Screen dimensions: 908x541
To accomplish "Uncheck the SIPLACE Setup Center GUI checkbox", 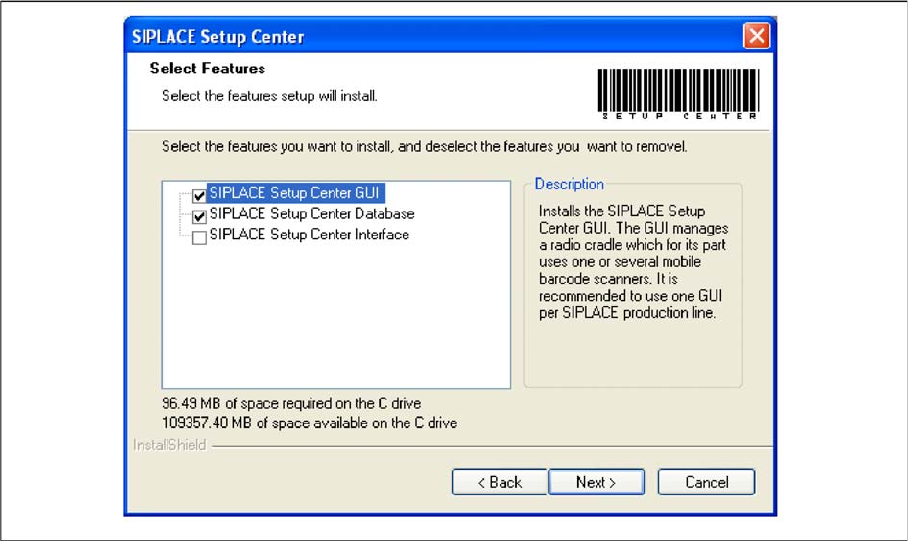I will tap(199, 196).
